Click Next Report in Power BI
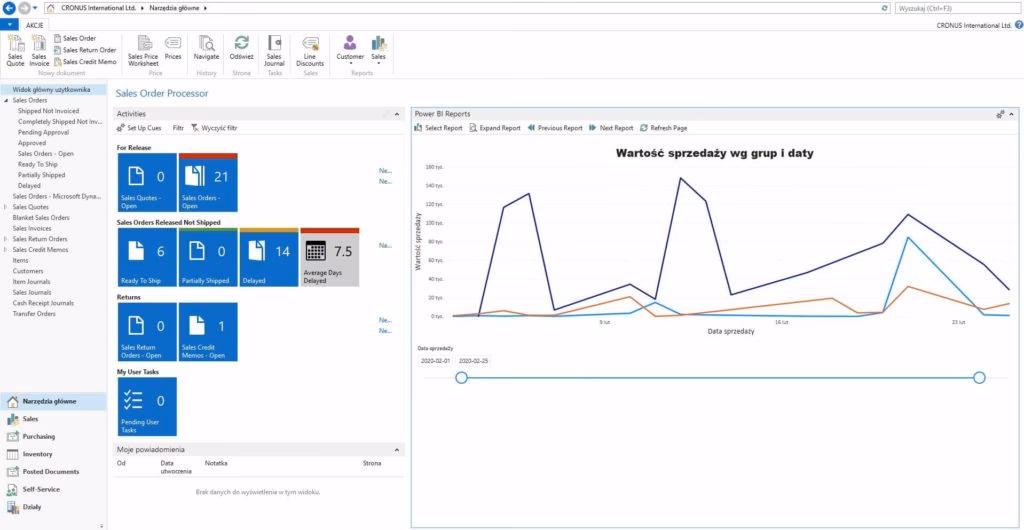Screen dimensions: 1024x530 click(x=611, y=128)
